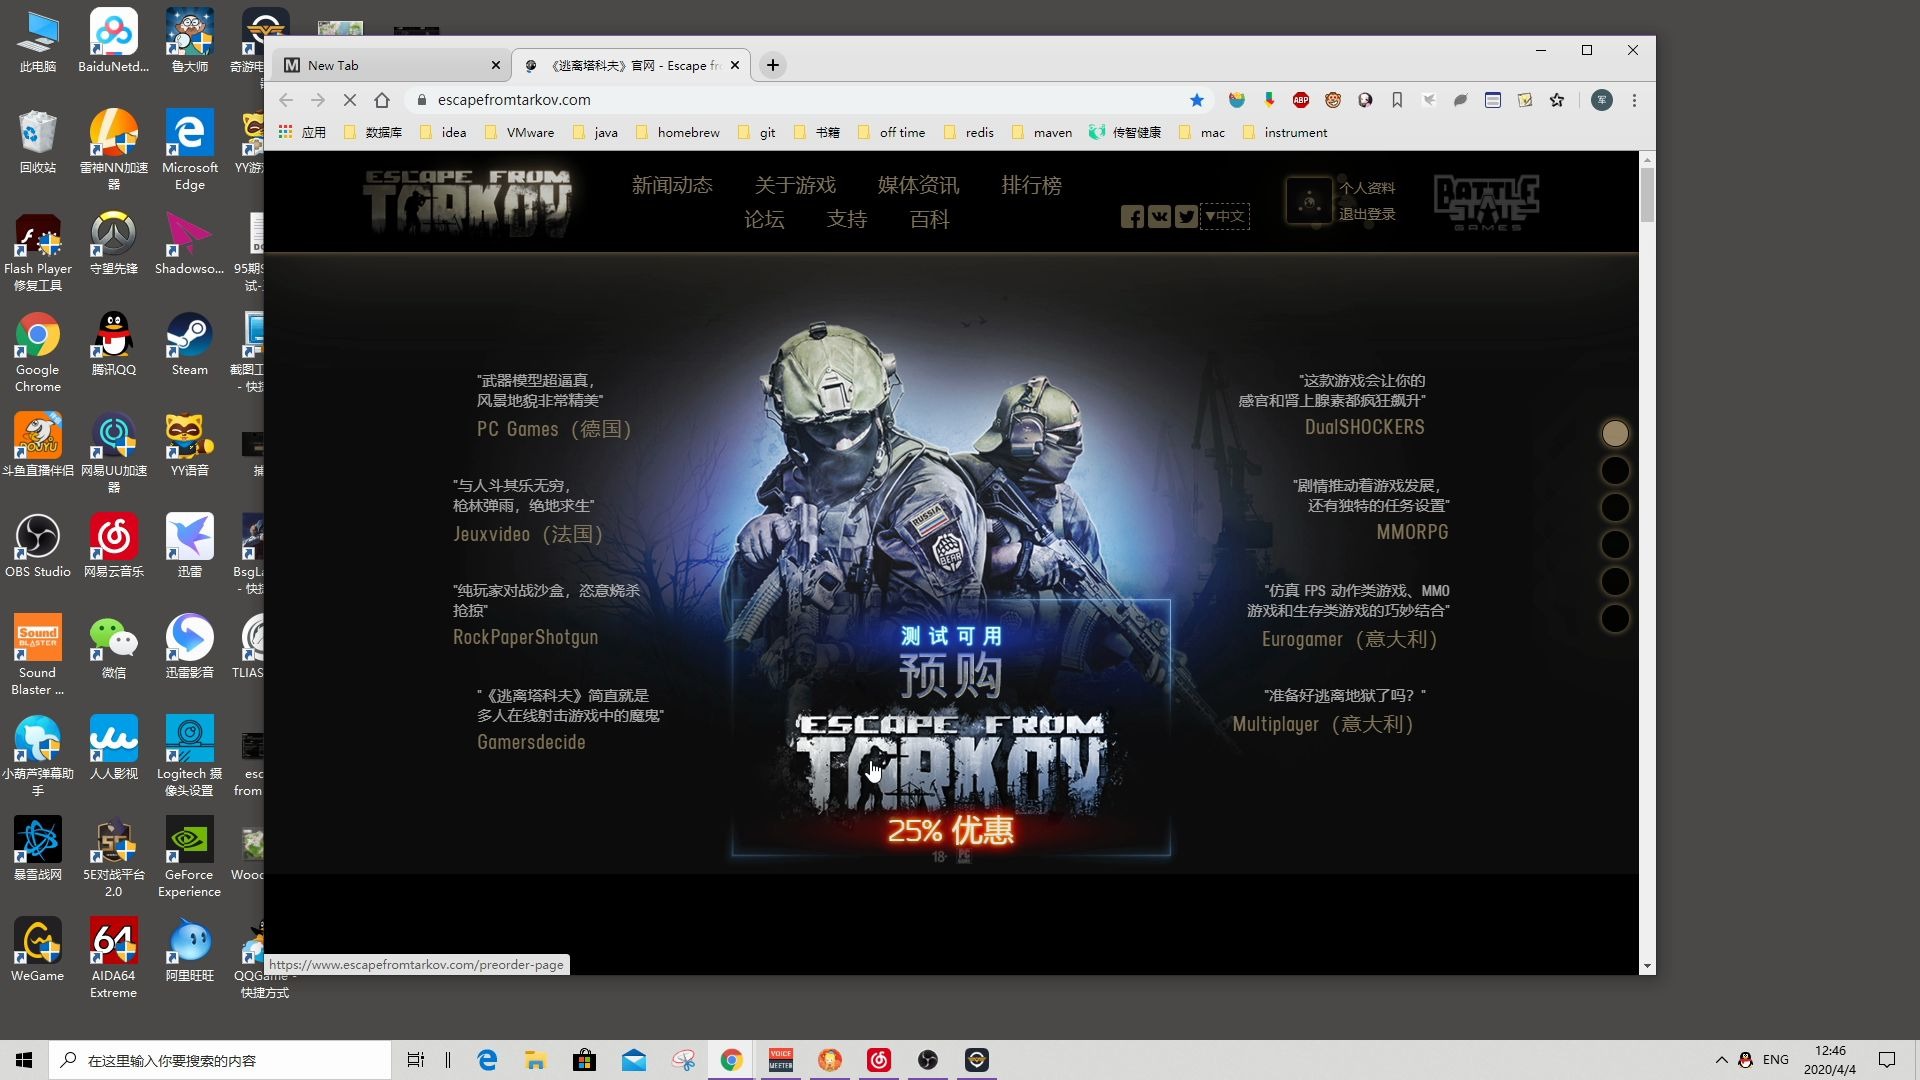
Task: Open Chrome from the taskbar
Action: coord(732,1060)
